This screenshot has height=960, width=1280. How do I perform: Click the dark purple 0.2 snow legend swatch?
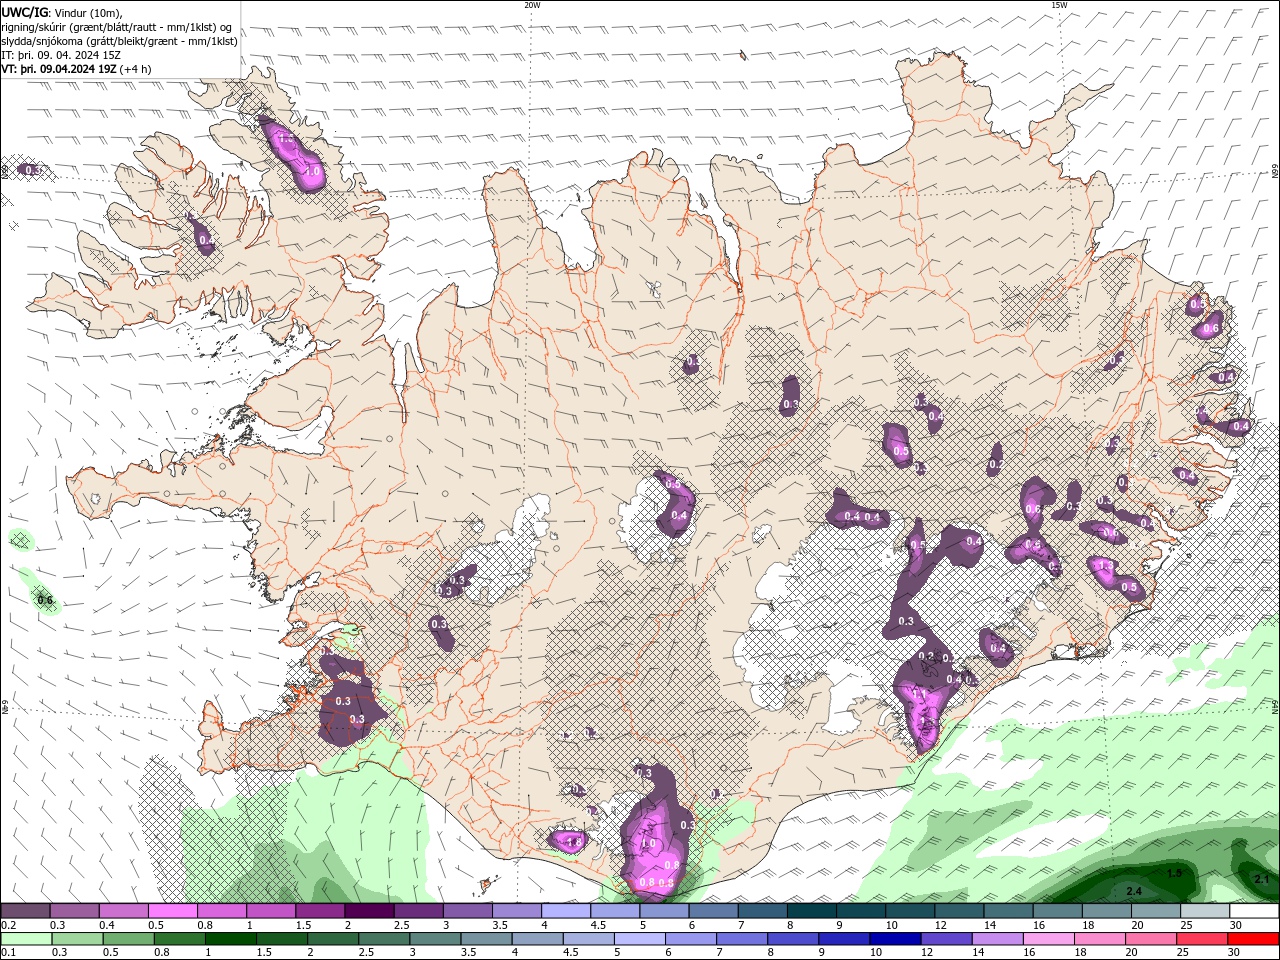[x=25, y=911]
